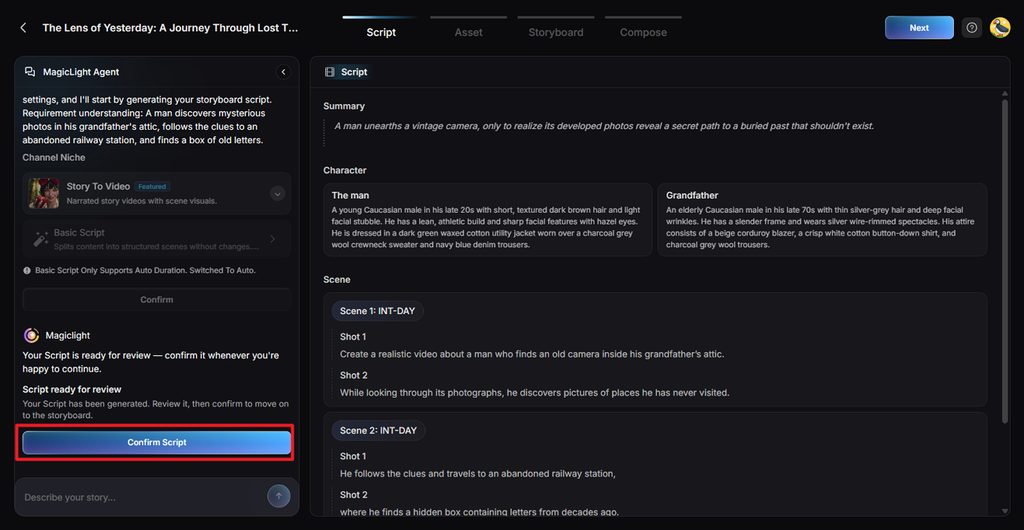Click the Script ready for review heading
The width and height of the screenshot is (1024, 530).
[x=72, y=390]
